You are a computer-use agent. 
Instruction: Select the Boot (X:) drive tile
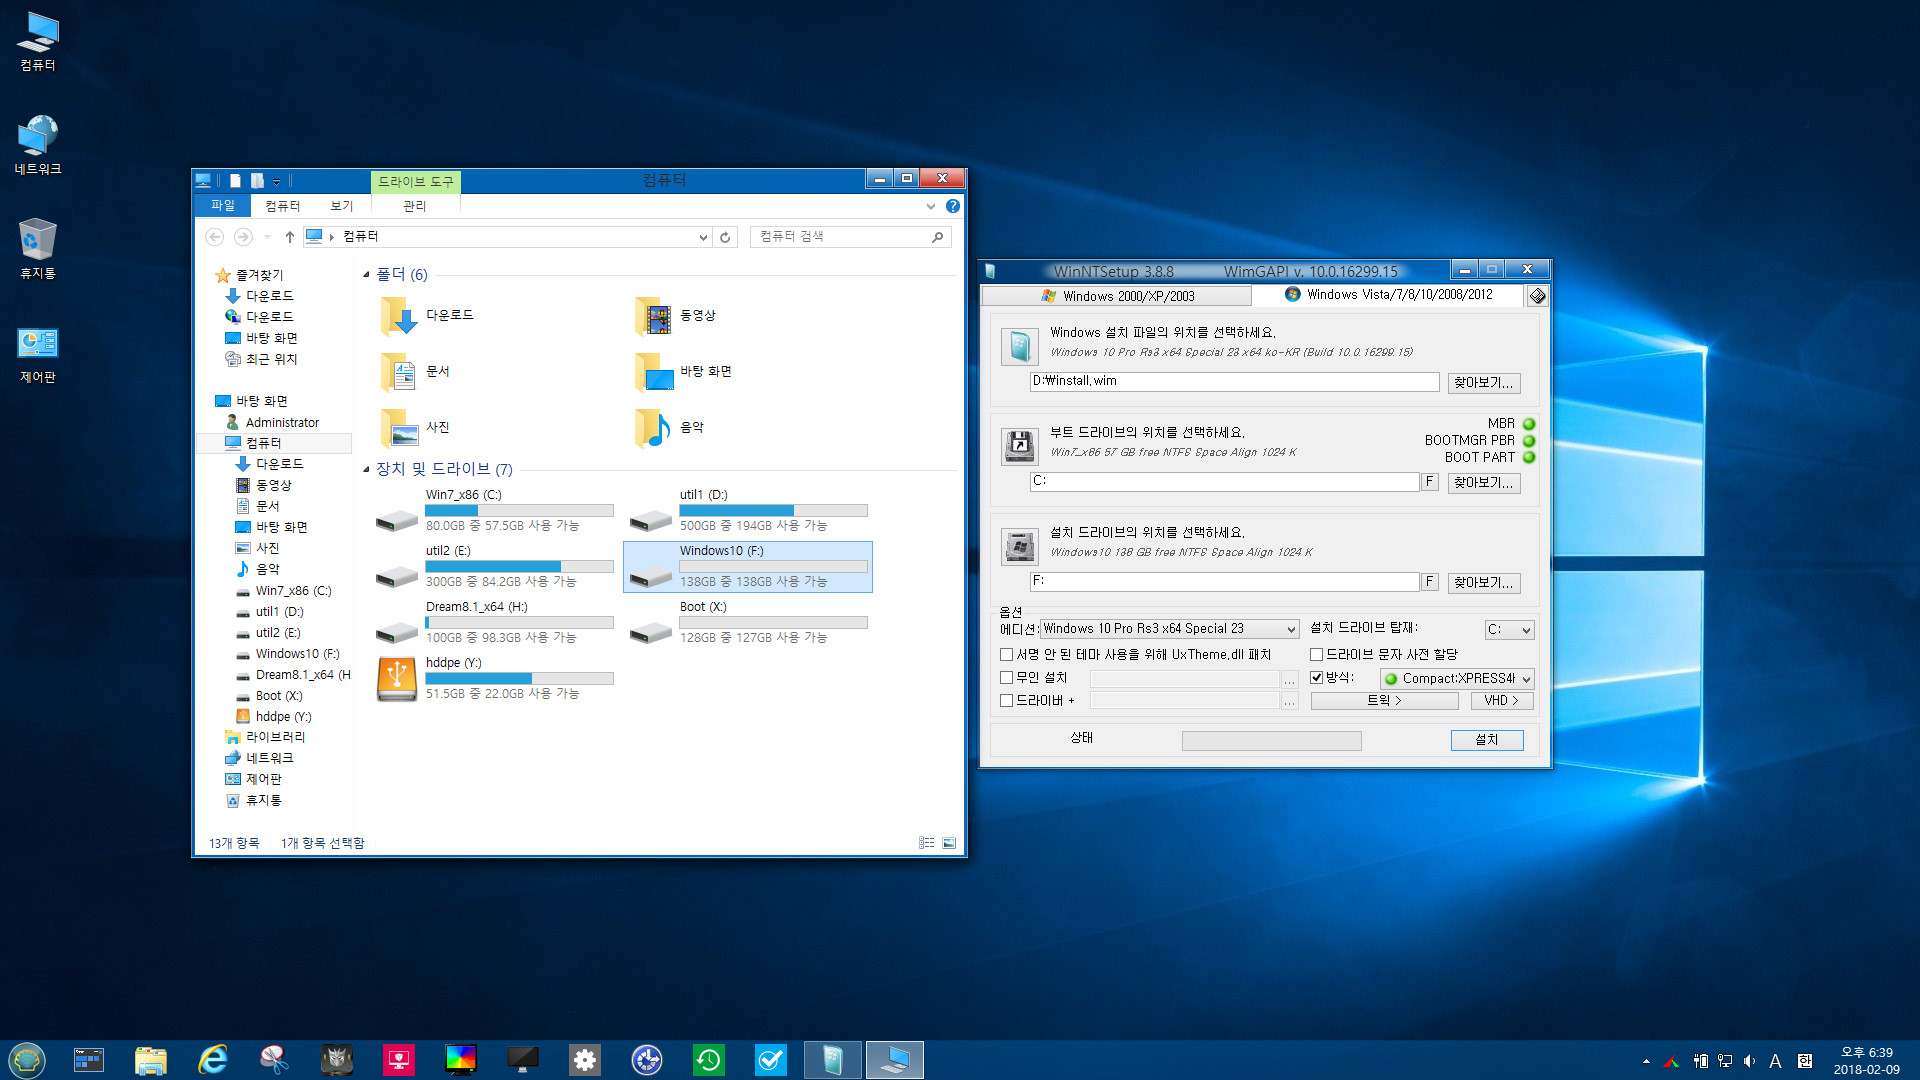pyautogui.click(x=749, y=622)
